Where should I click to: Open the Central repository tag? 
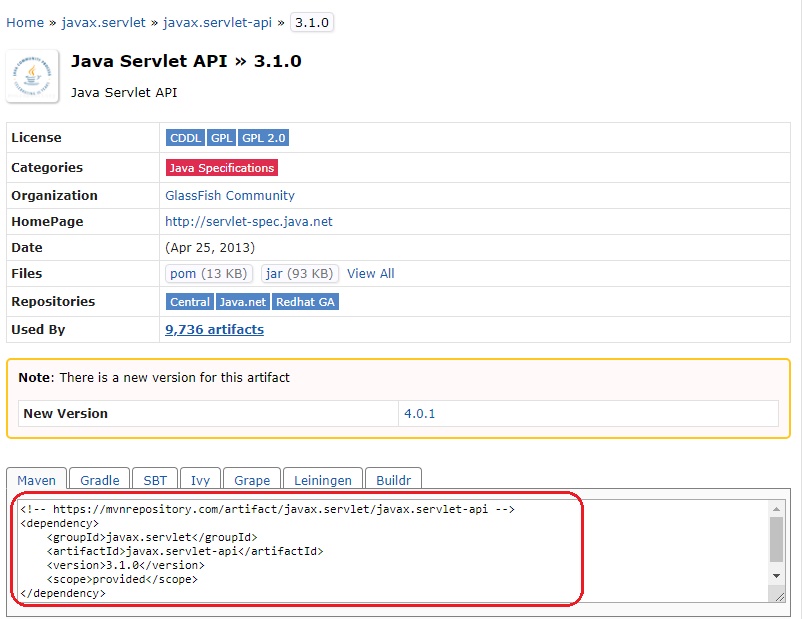(189, 302)
